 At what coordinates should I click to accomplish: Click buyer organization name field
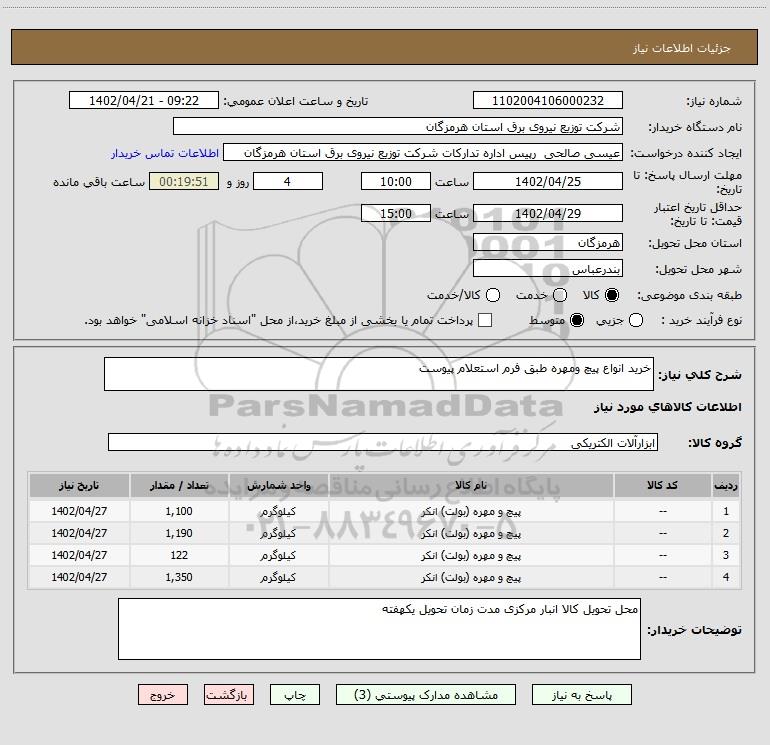pos(398,127)
